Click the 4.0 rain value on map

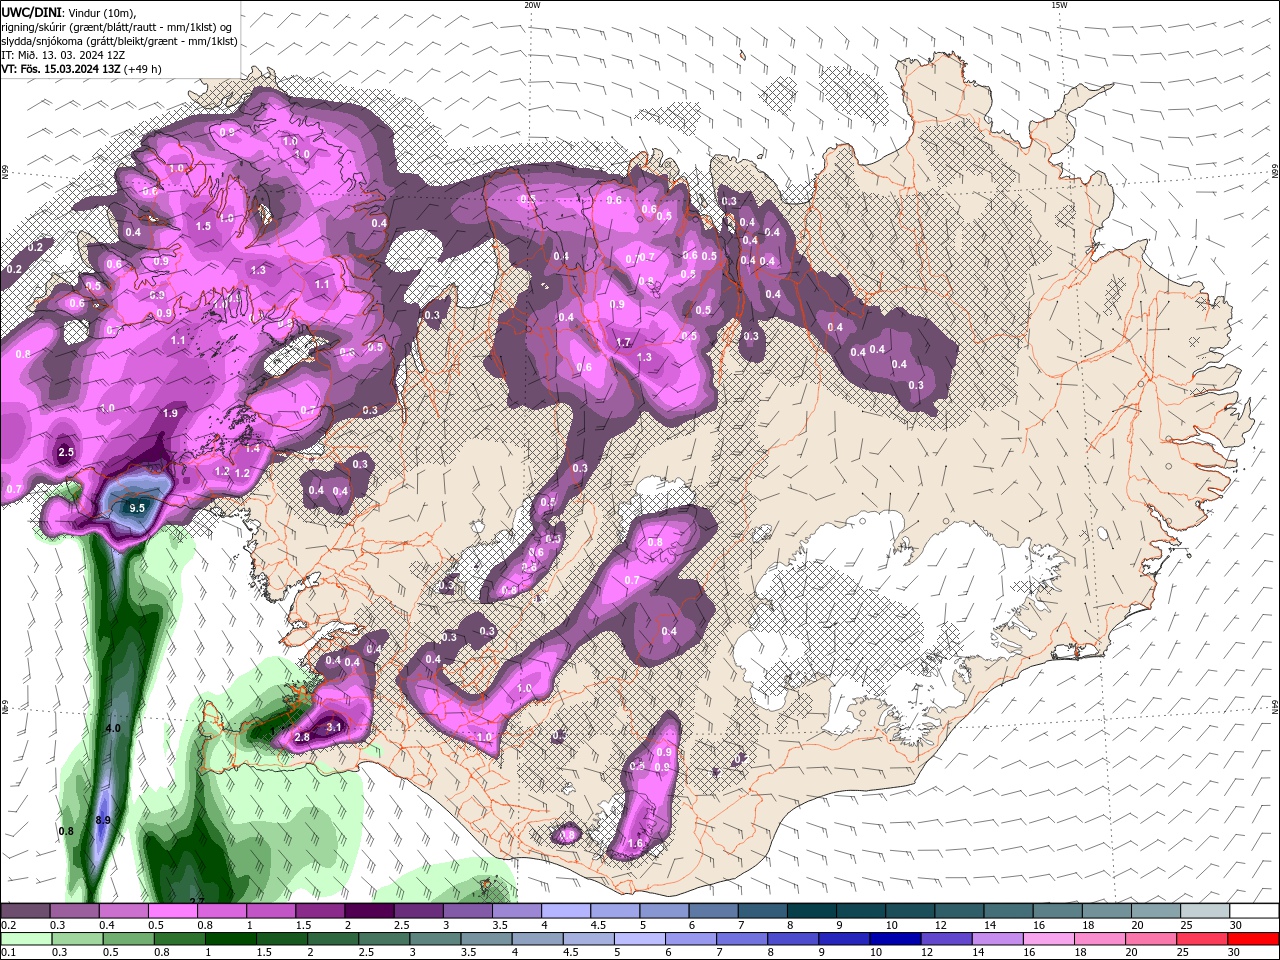point(113,728)
